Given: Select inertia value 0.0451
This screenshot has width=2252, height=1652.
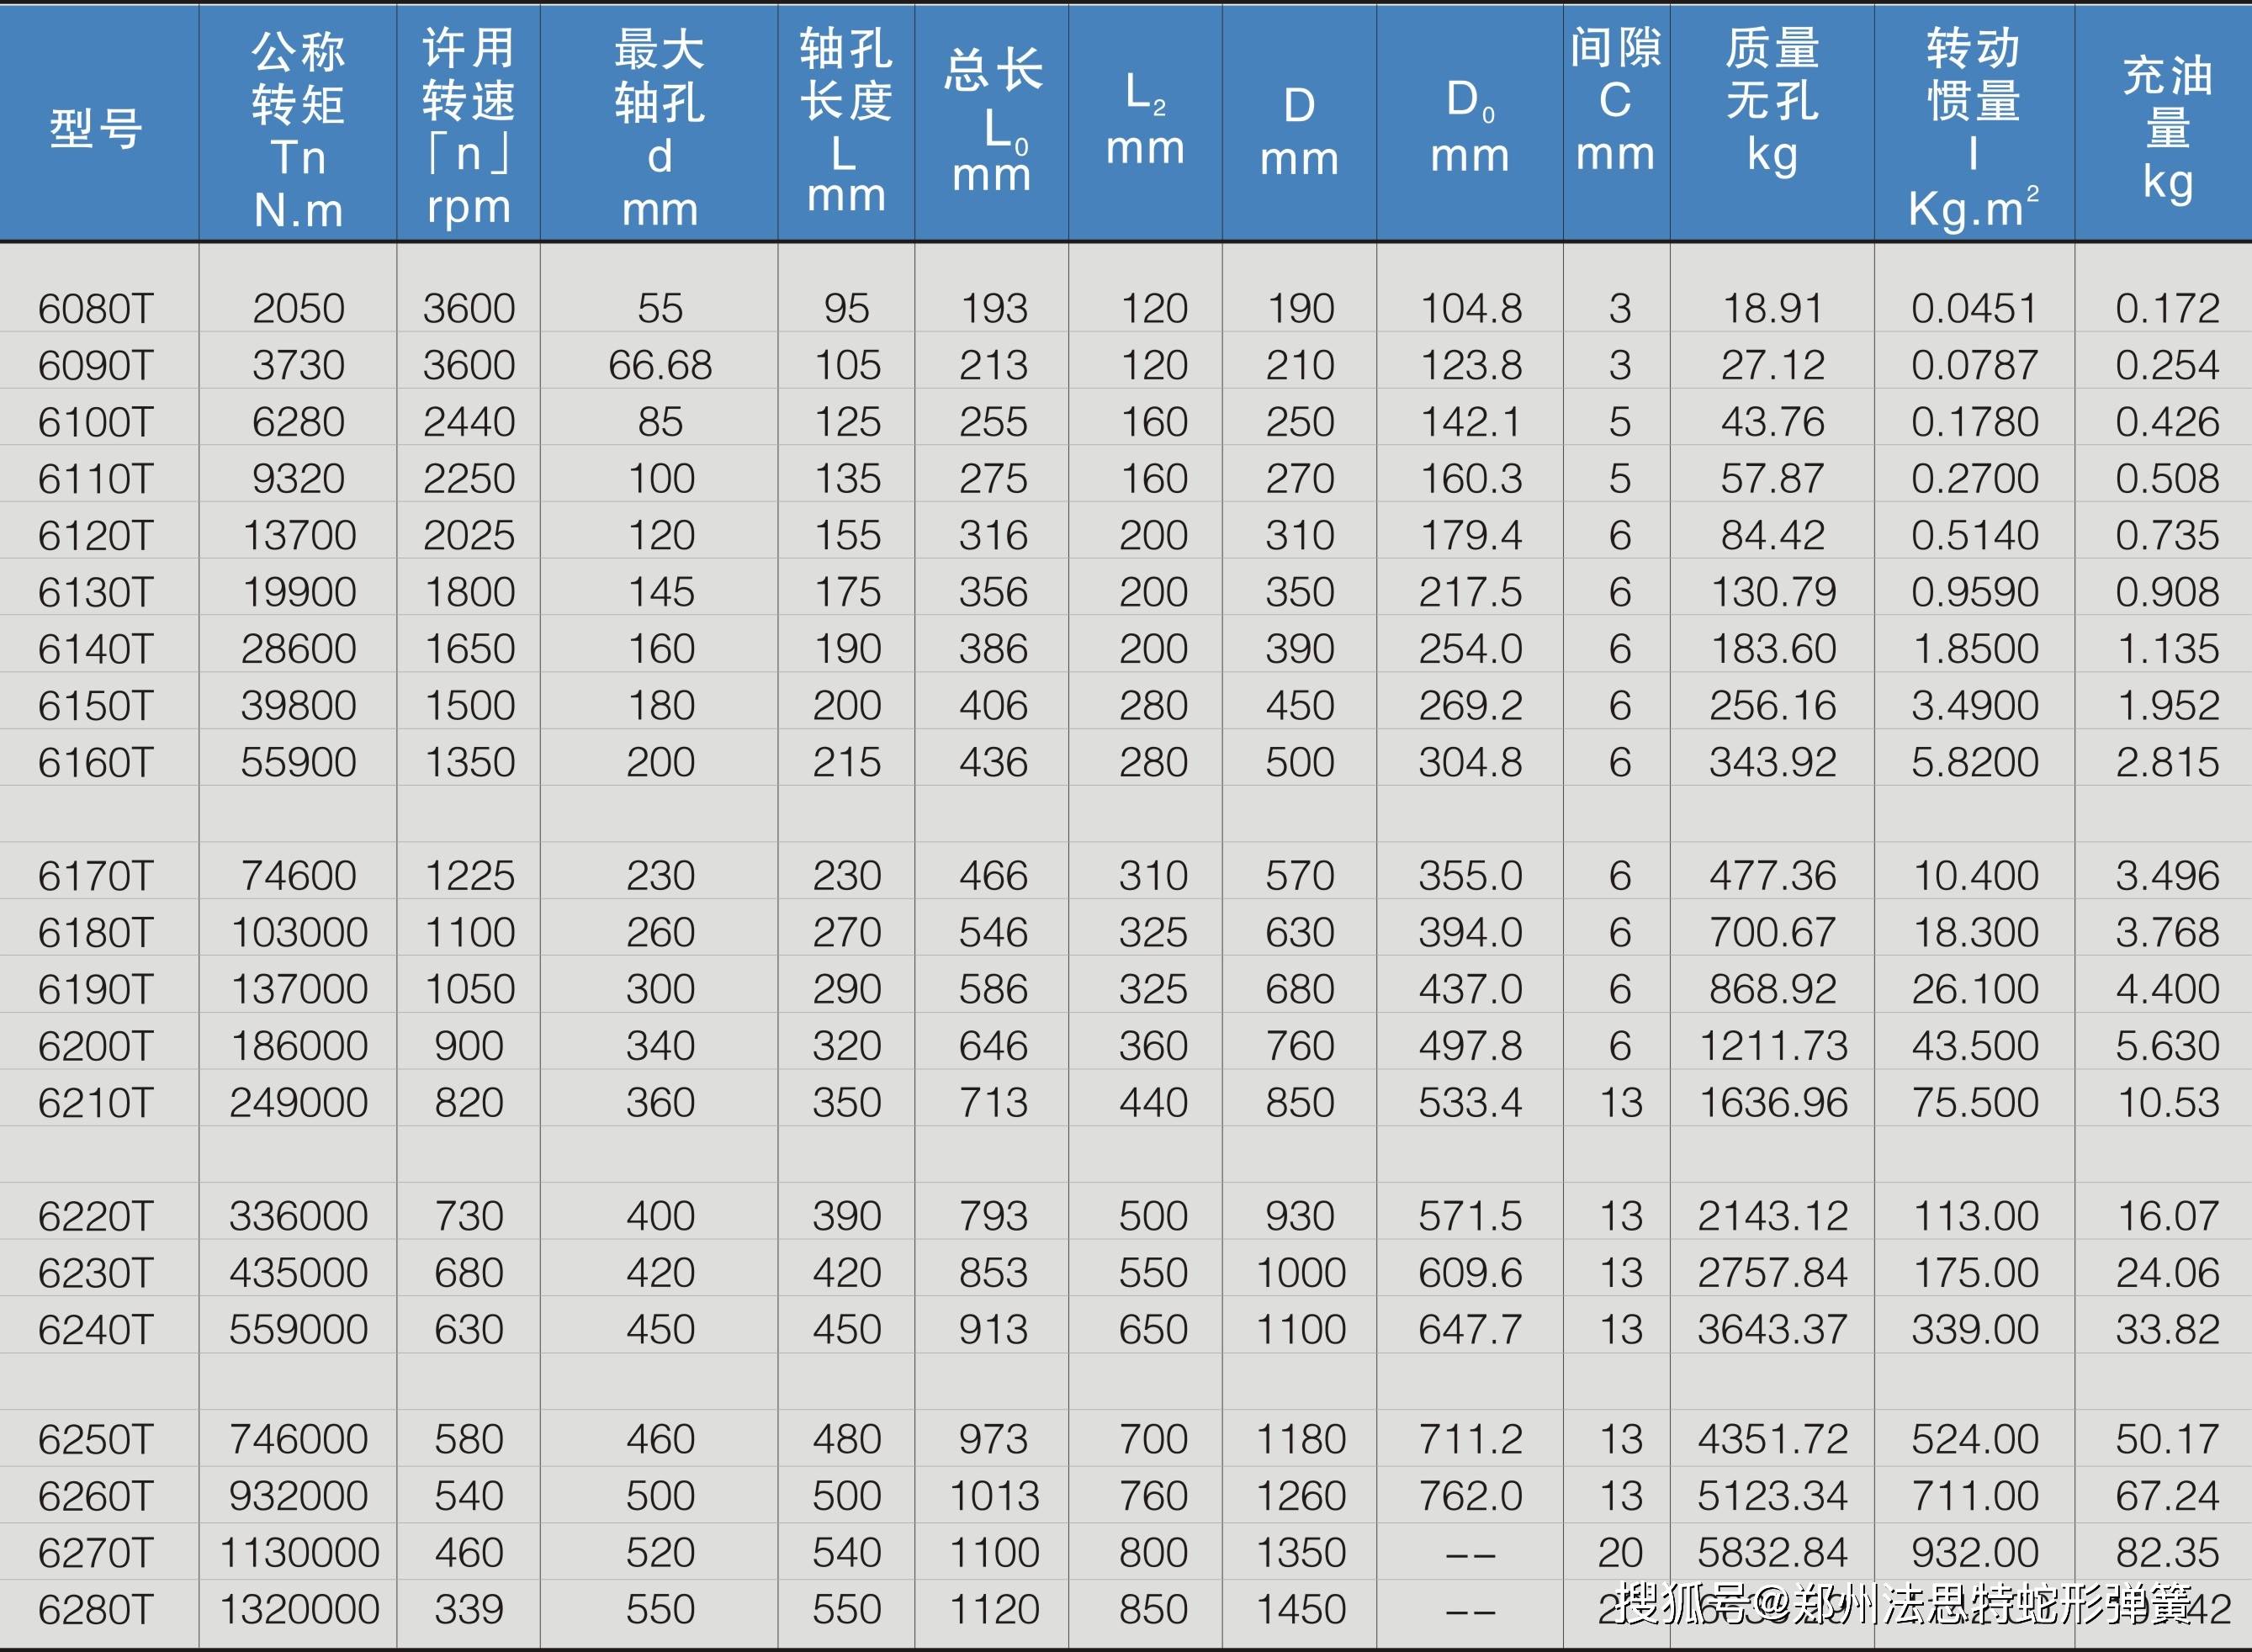Looking at the screenshot, I should (1974, 309).
